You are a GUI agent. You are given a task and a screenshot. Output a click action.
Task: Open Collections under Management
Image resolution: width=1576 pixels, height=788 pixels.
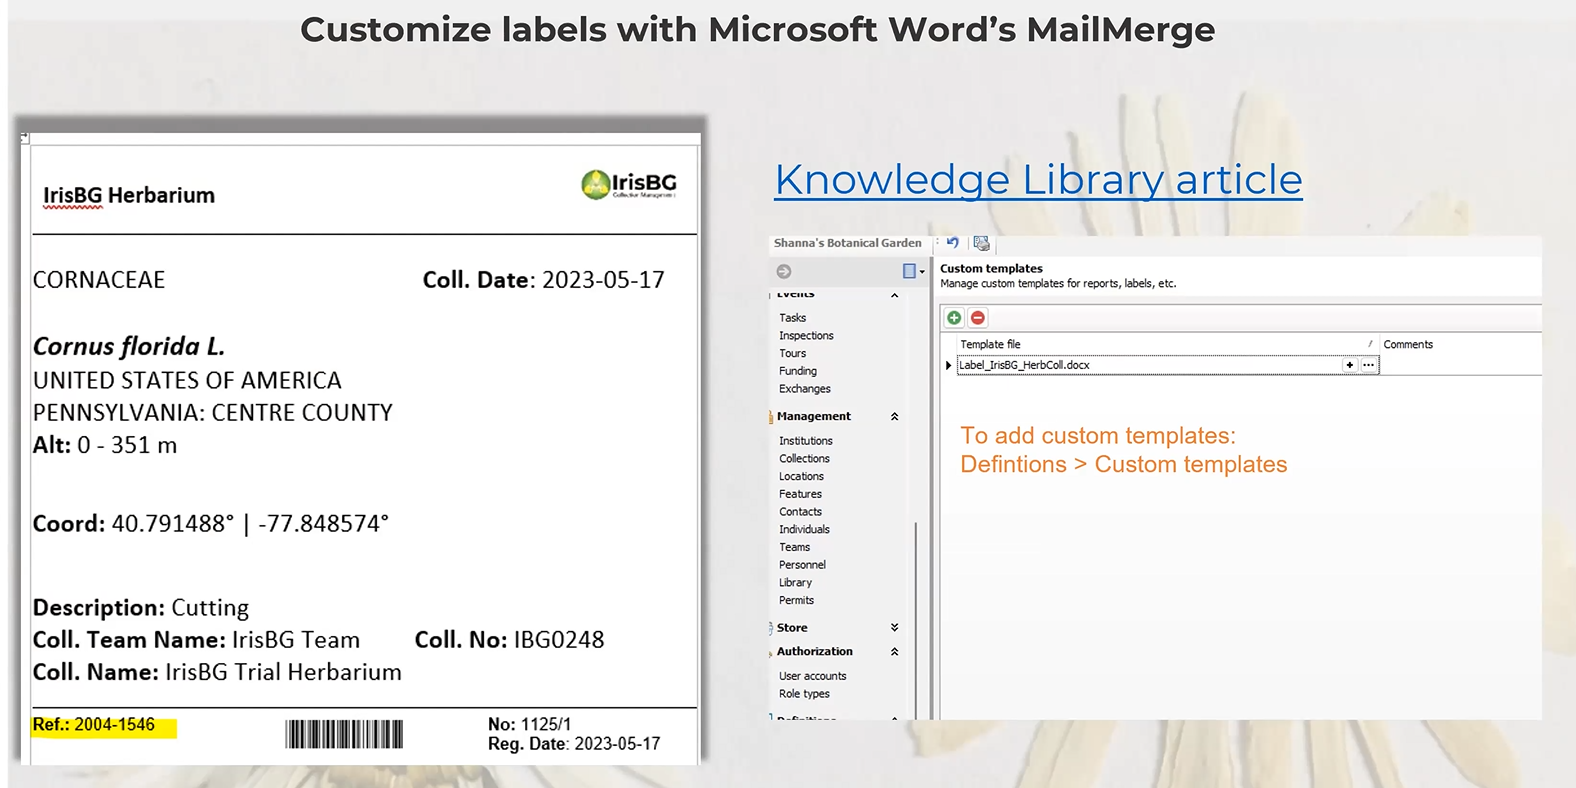[804, 459]
